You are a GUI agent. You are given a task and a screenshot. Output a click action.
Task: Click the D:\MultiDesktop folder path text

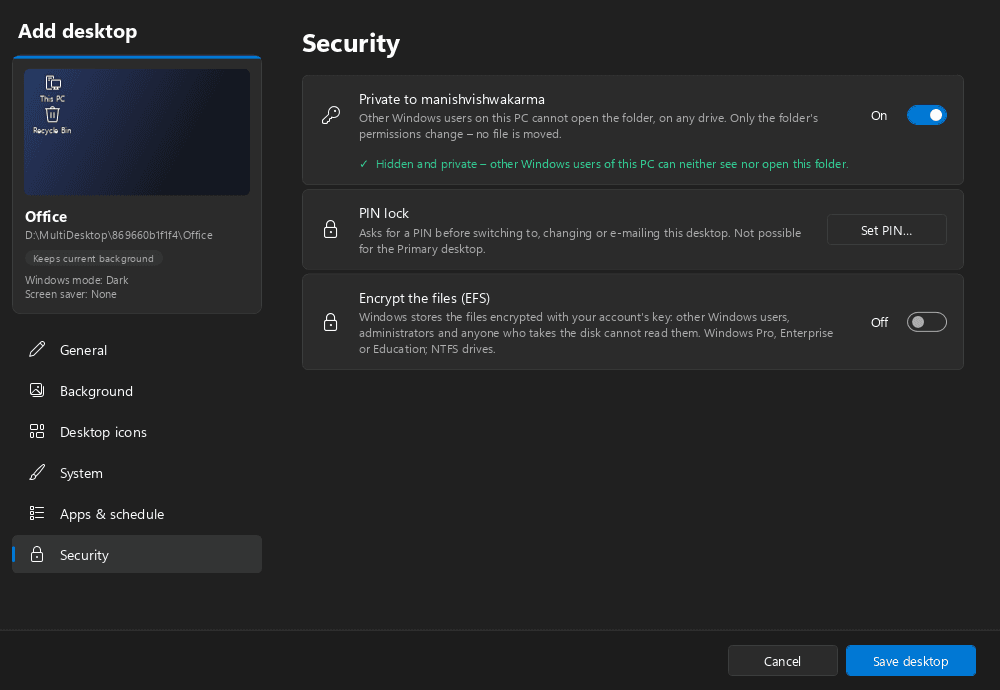tap(119, 235)
